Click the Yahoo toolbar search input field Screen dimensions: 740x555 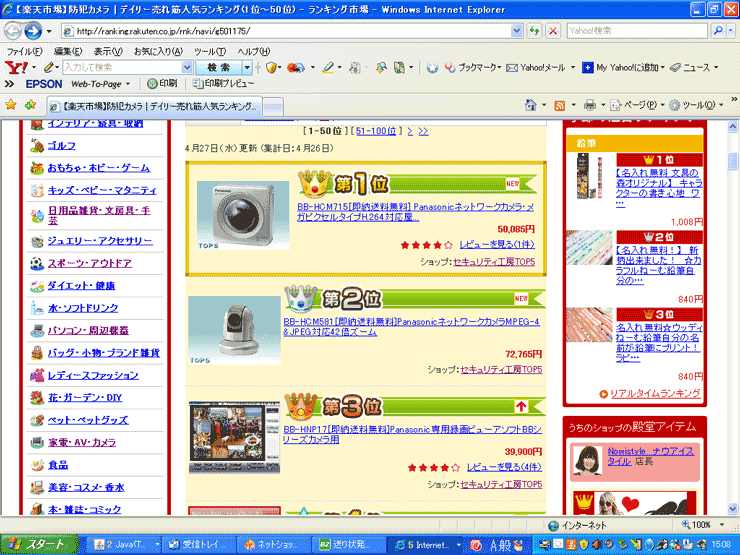(122, 68)
